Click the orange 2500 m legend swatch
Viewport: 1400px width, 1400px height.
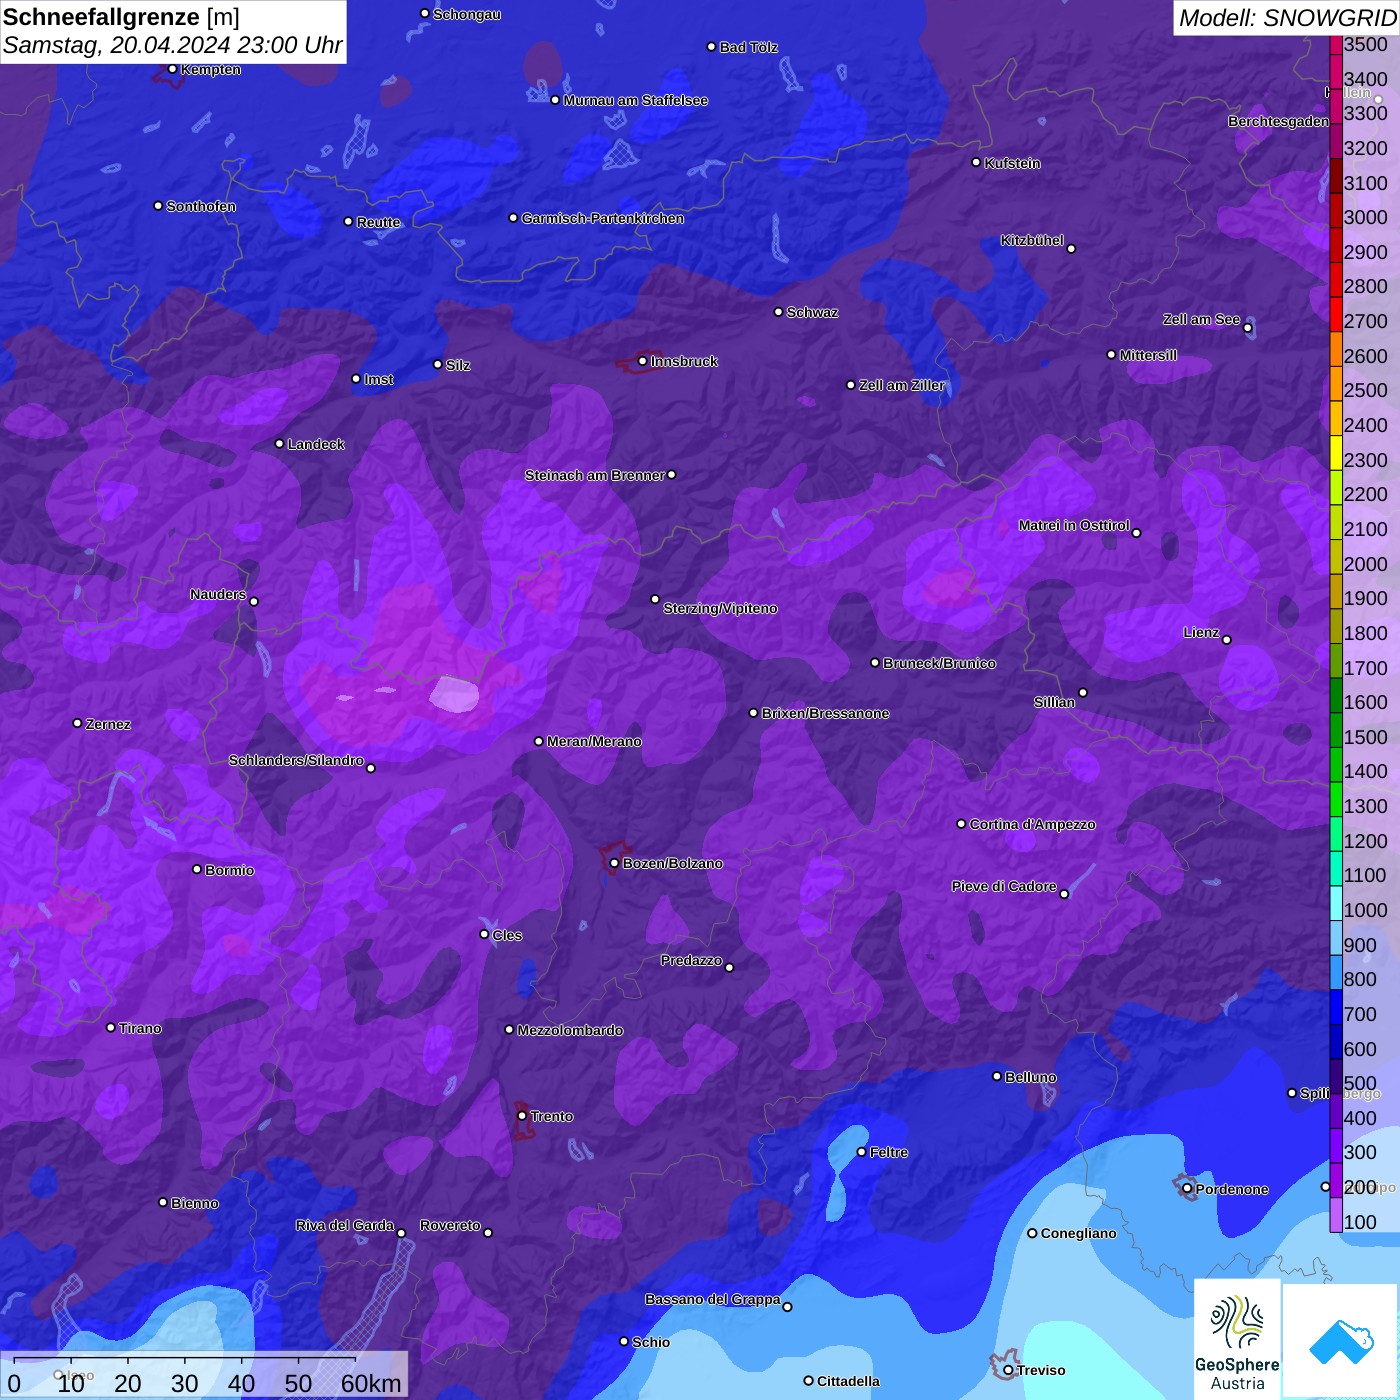[1336, 383]
